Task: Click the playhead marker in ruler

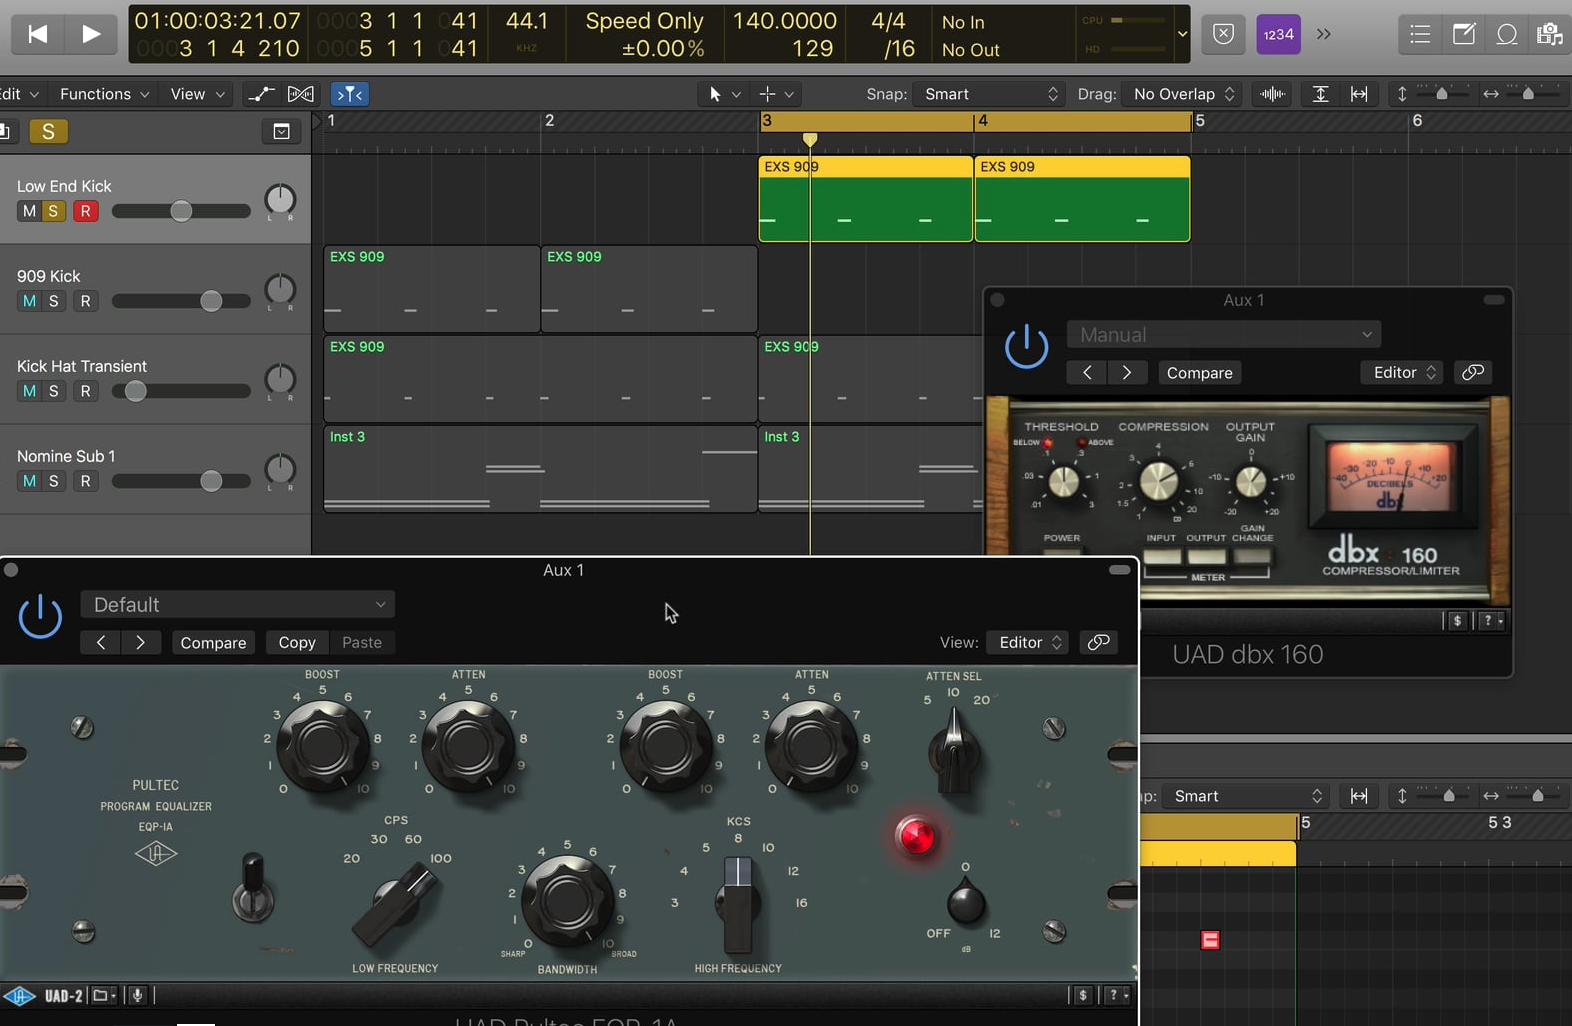Action: click(810, 139)
